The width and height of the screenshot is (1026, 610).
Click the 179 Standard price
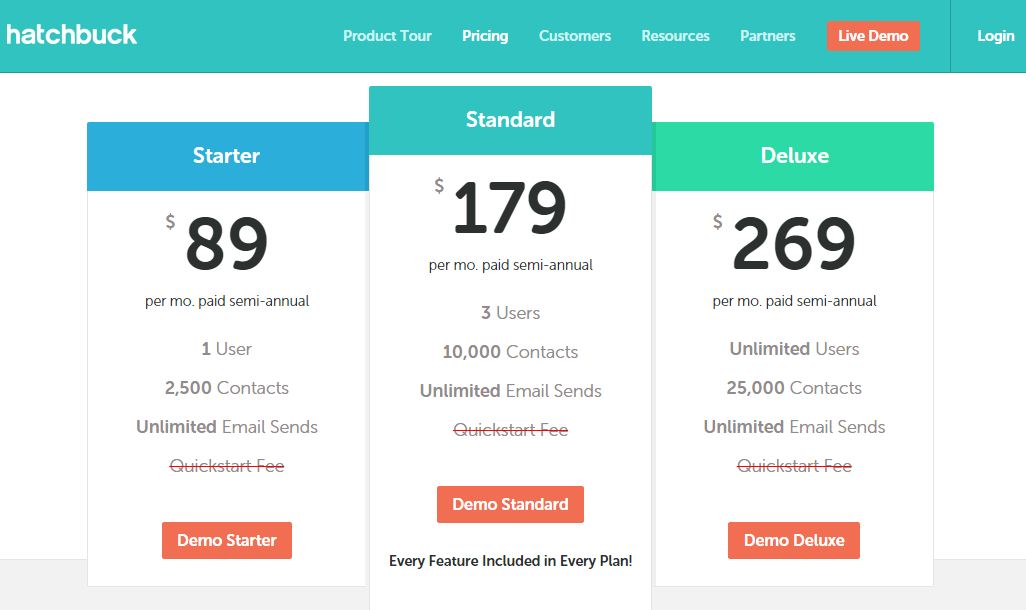click(509, 208)
